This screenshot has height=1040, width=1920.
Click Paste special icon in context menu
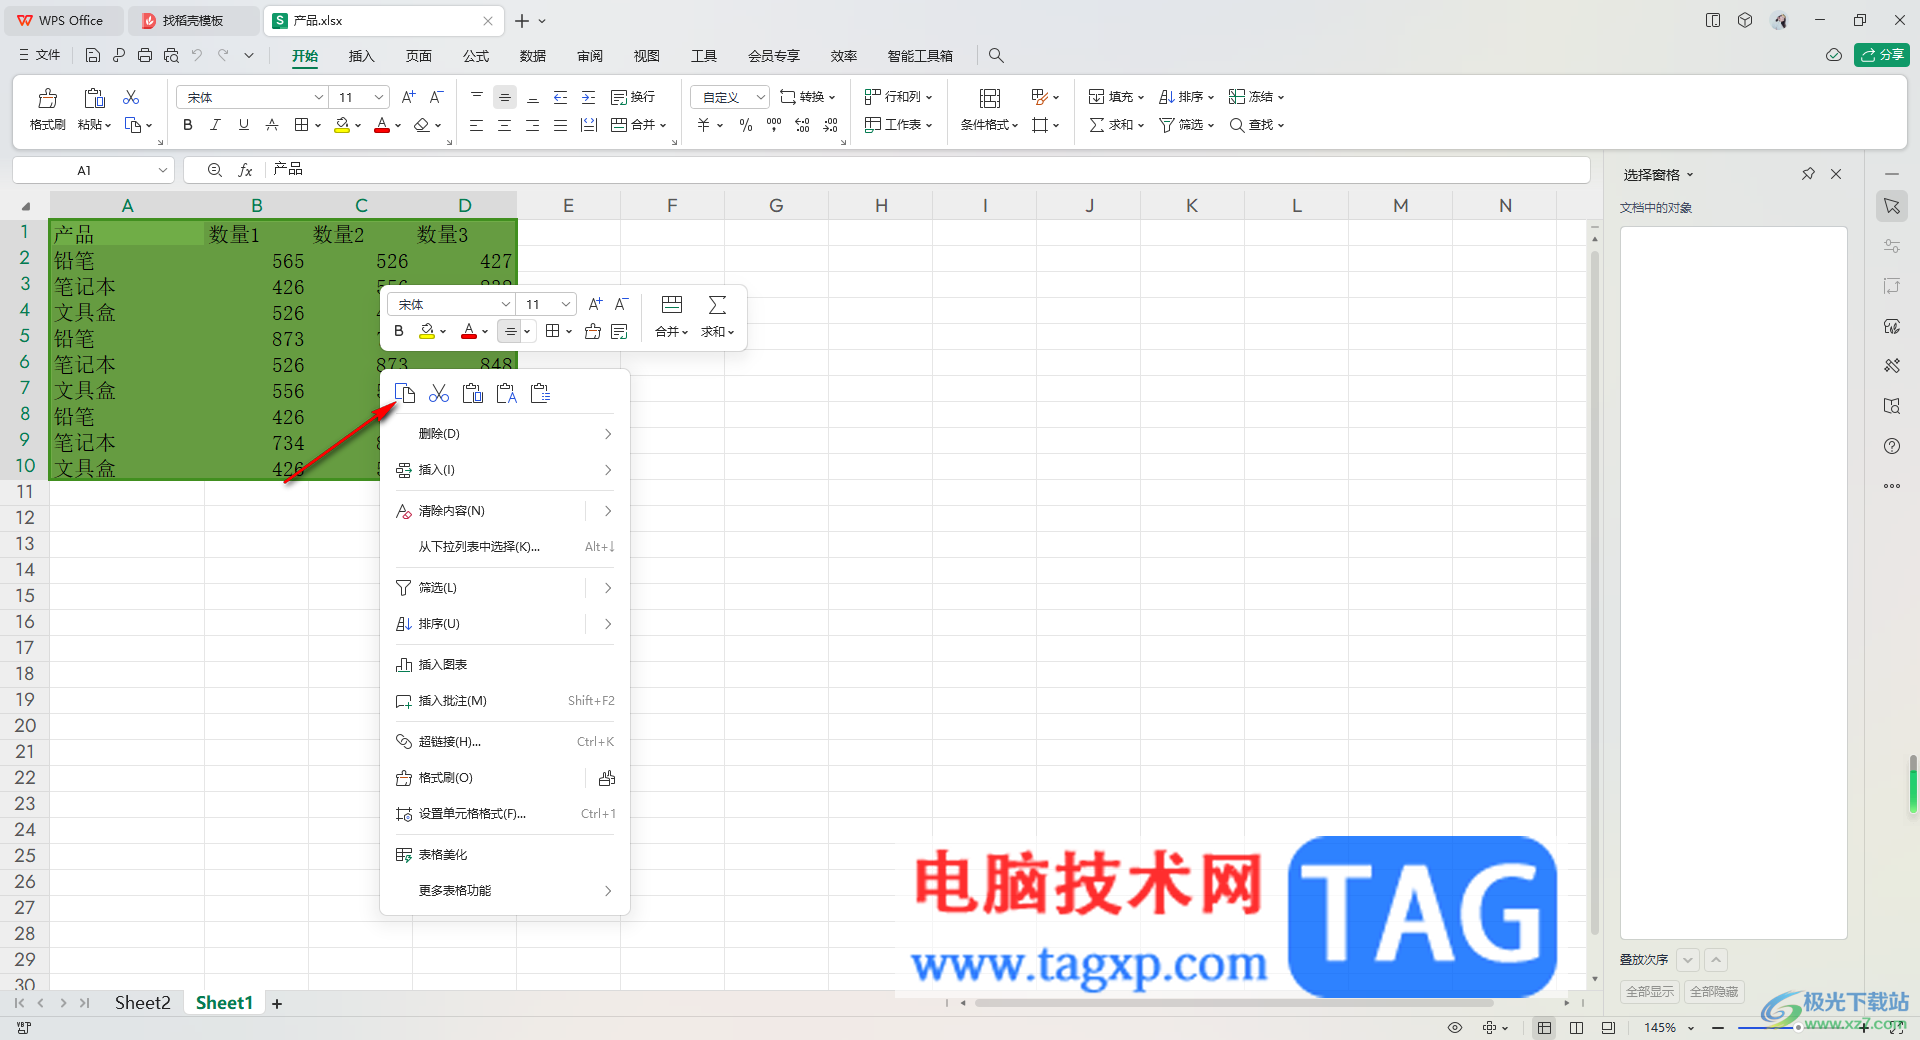click(x=541, y=393)
